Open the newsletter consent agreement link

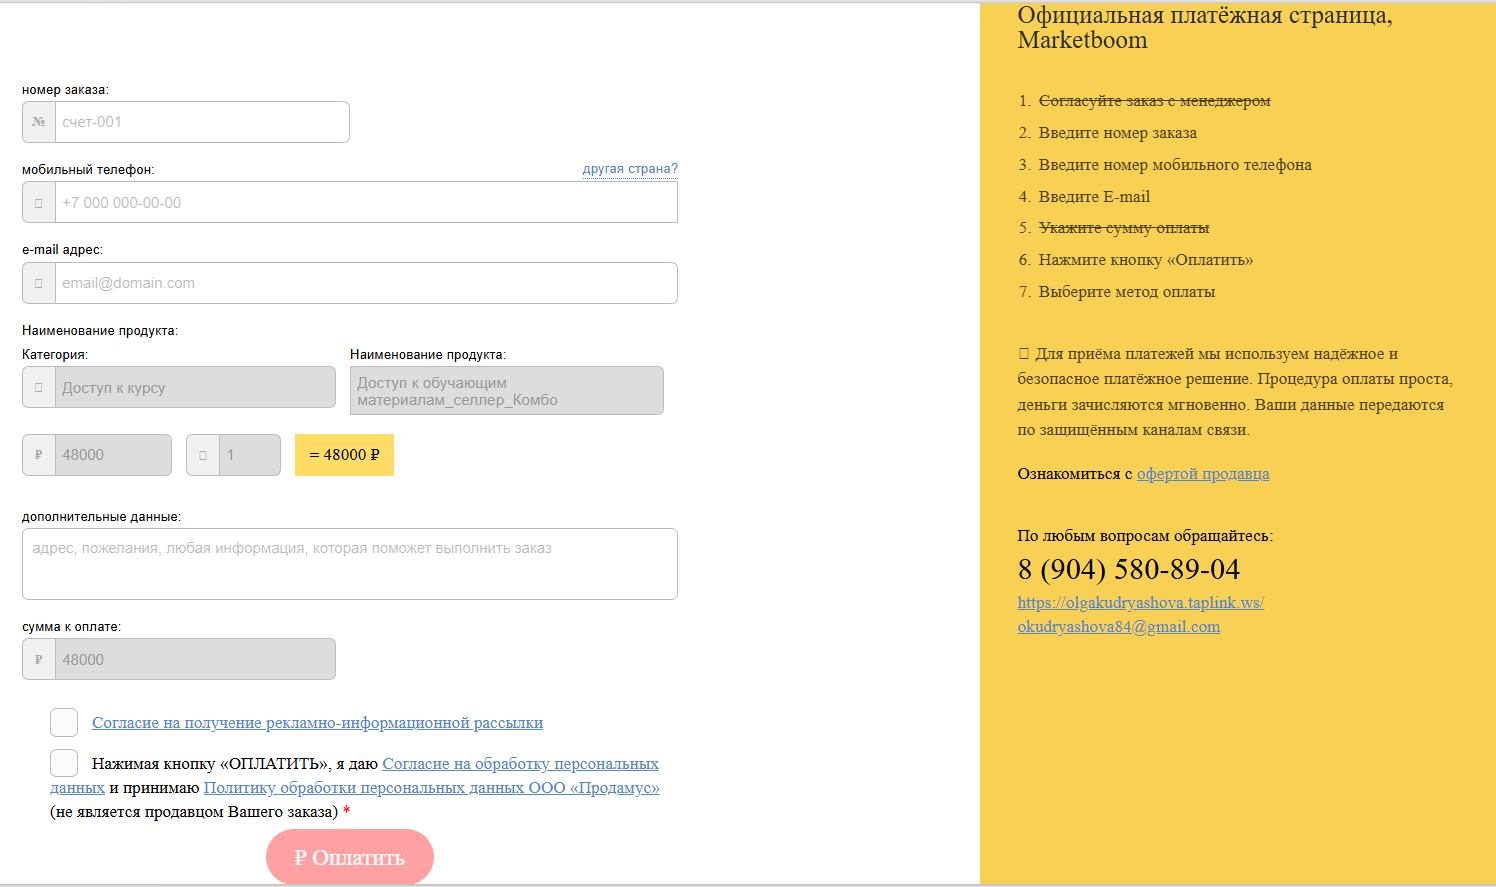pos(317,723)
